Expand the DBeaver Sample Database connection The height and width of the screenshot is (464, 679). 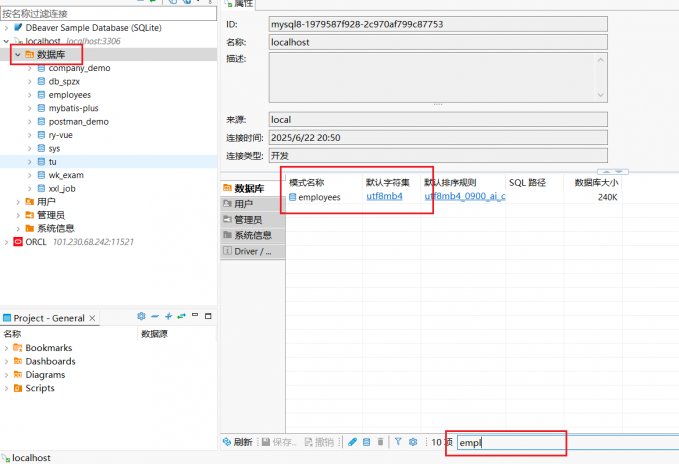(6, 27)
